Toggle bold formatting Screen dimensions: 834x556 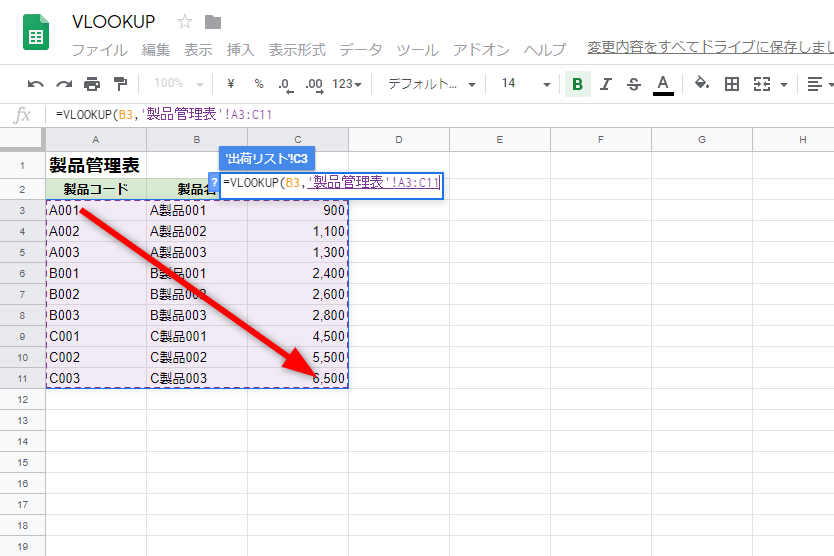[x=578, y=84]
